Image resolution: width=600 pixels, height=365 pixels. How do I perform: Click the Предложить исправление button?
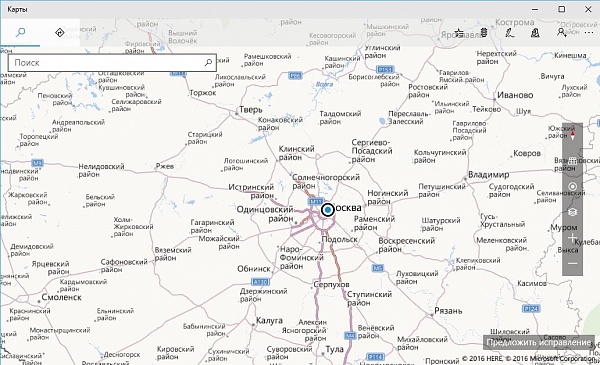pyautogui.click(x=539, y=342)
